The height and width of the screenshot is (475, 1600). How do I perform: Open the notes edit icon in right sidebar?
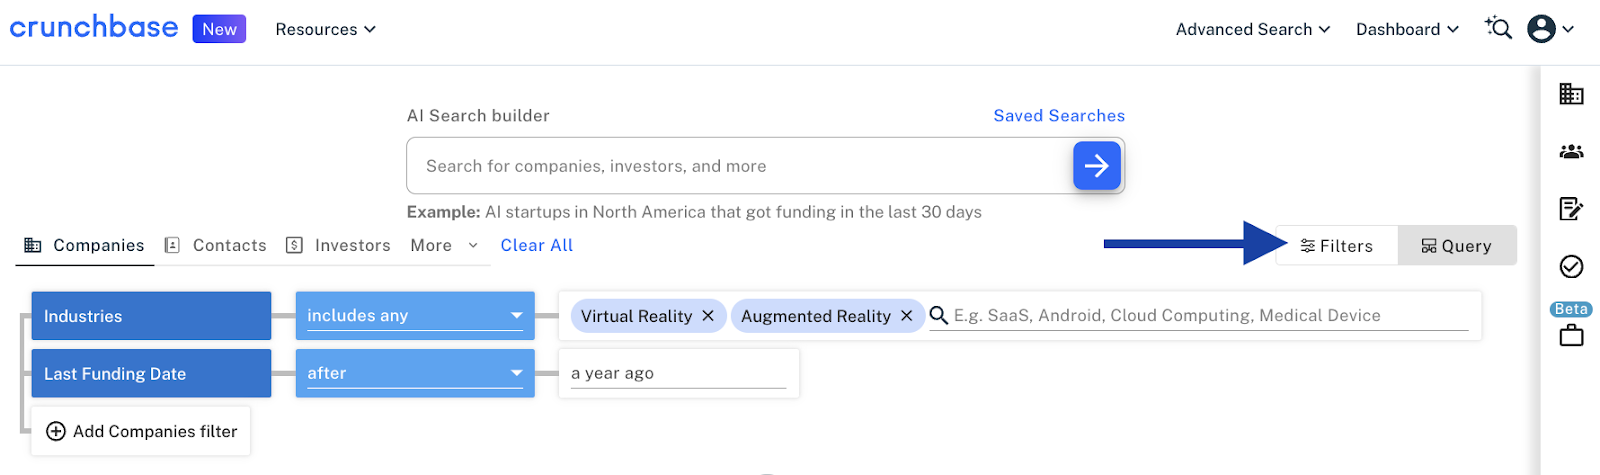click(1571, 208)
